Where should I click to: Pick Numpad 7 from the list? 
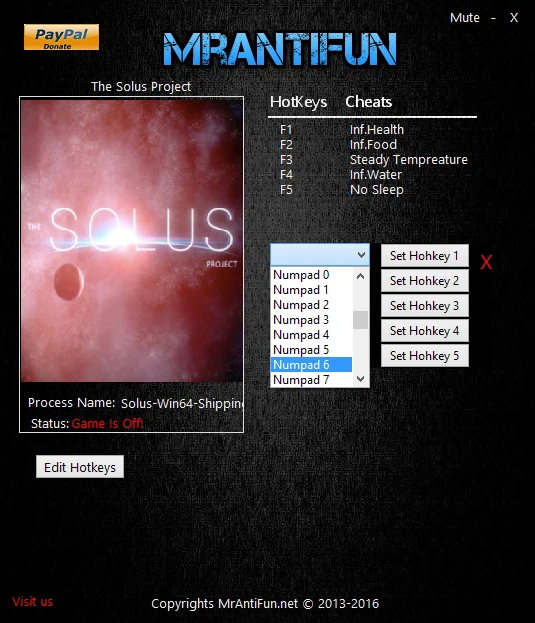311,380
